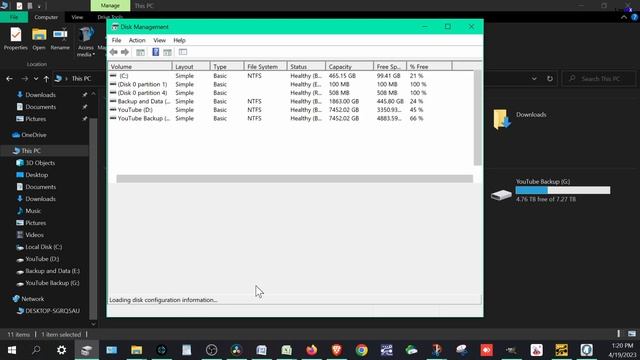Select the (C:) volume row
This screenshot has height=360, width=640.
(x=291, y=76)
